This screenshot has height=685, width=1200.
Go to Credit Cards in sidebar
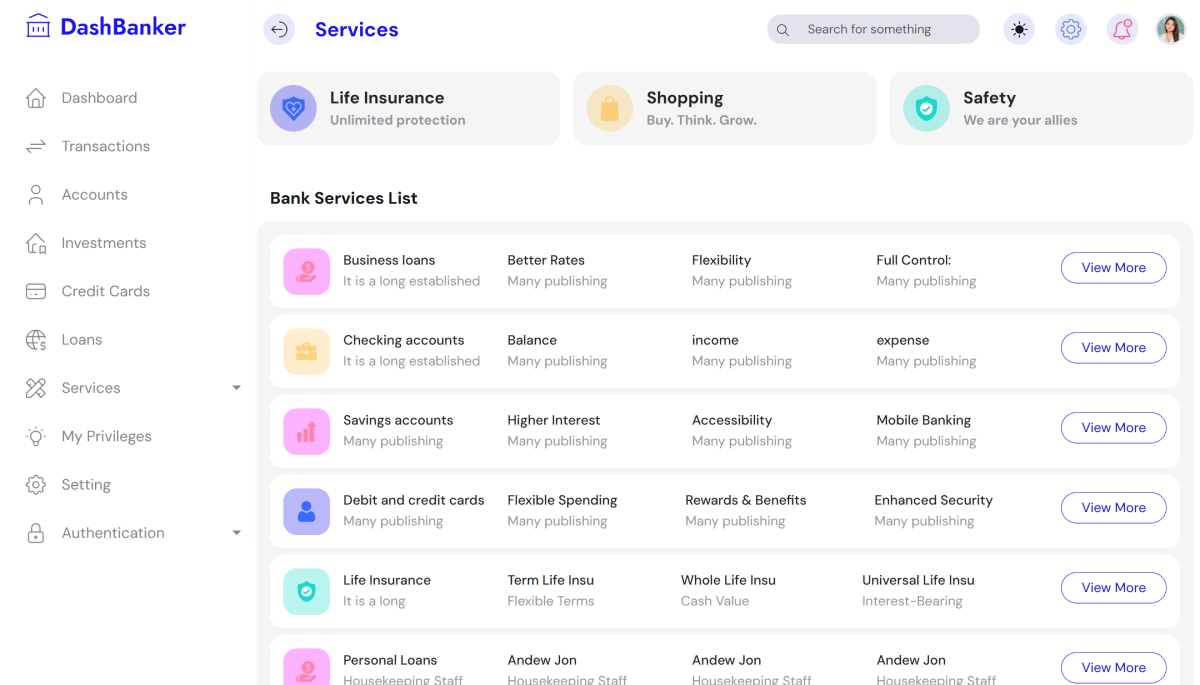[x=105, y=291]
